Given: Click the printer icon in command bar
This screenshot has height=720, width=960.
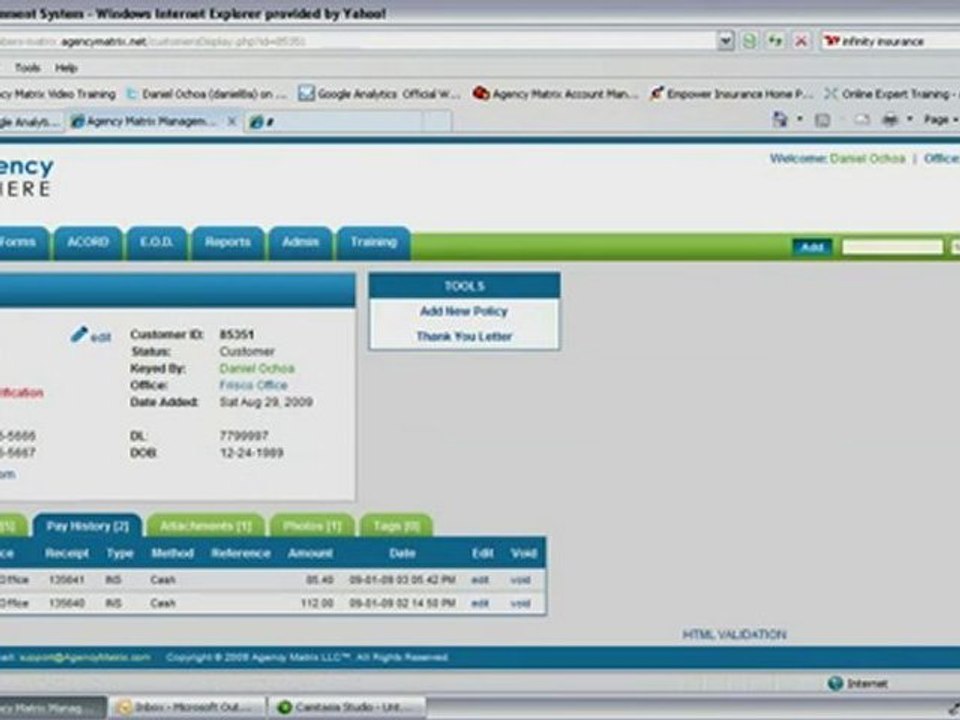Looking at the screenshot, I should (x=890, y=119).
